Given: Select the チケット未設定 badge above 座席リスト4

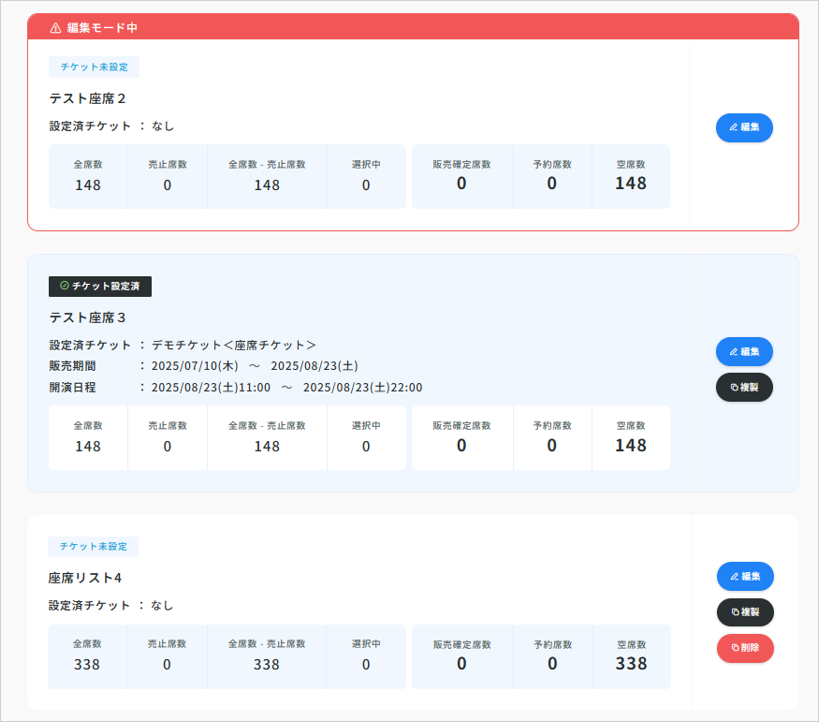Looking at the screenshot, I should 94,547.
